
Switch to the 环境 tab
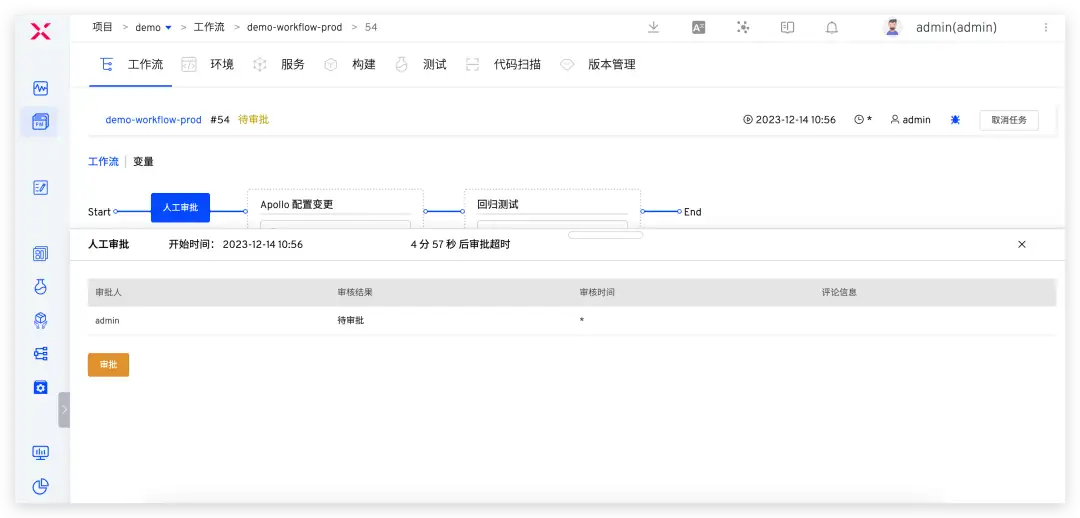point(207,65)
